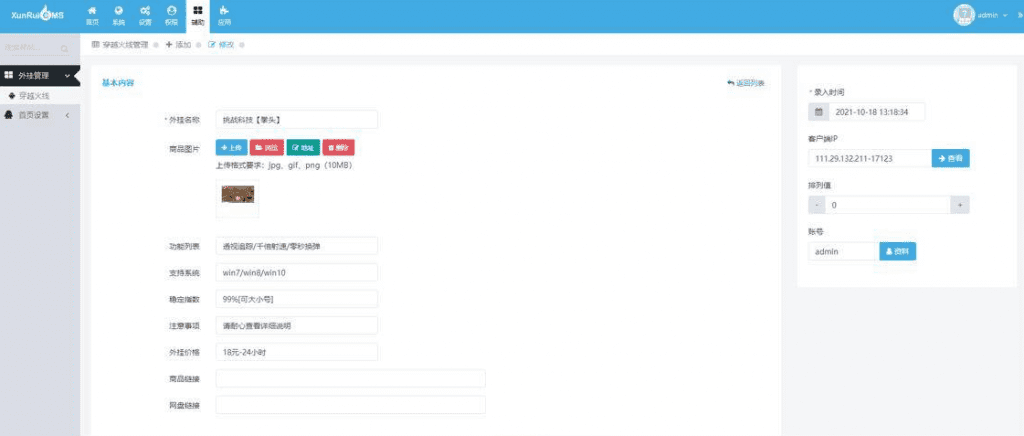The width and height of the screenshot is (1024, 436).
Task: Open the 设置 gears icon in top bar
Action: pyautogui.click(x=145, y=15)
